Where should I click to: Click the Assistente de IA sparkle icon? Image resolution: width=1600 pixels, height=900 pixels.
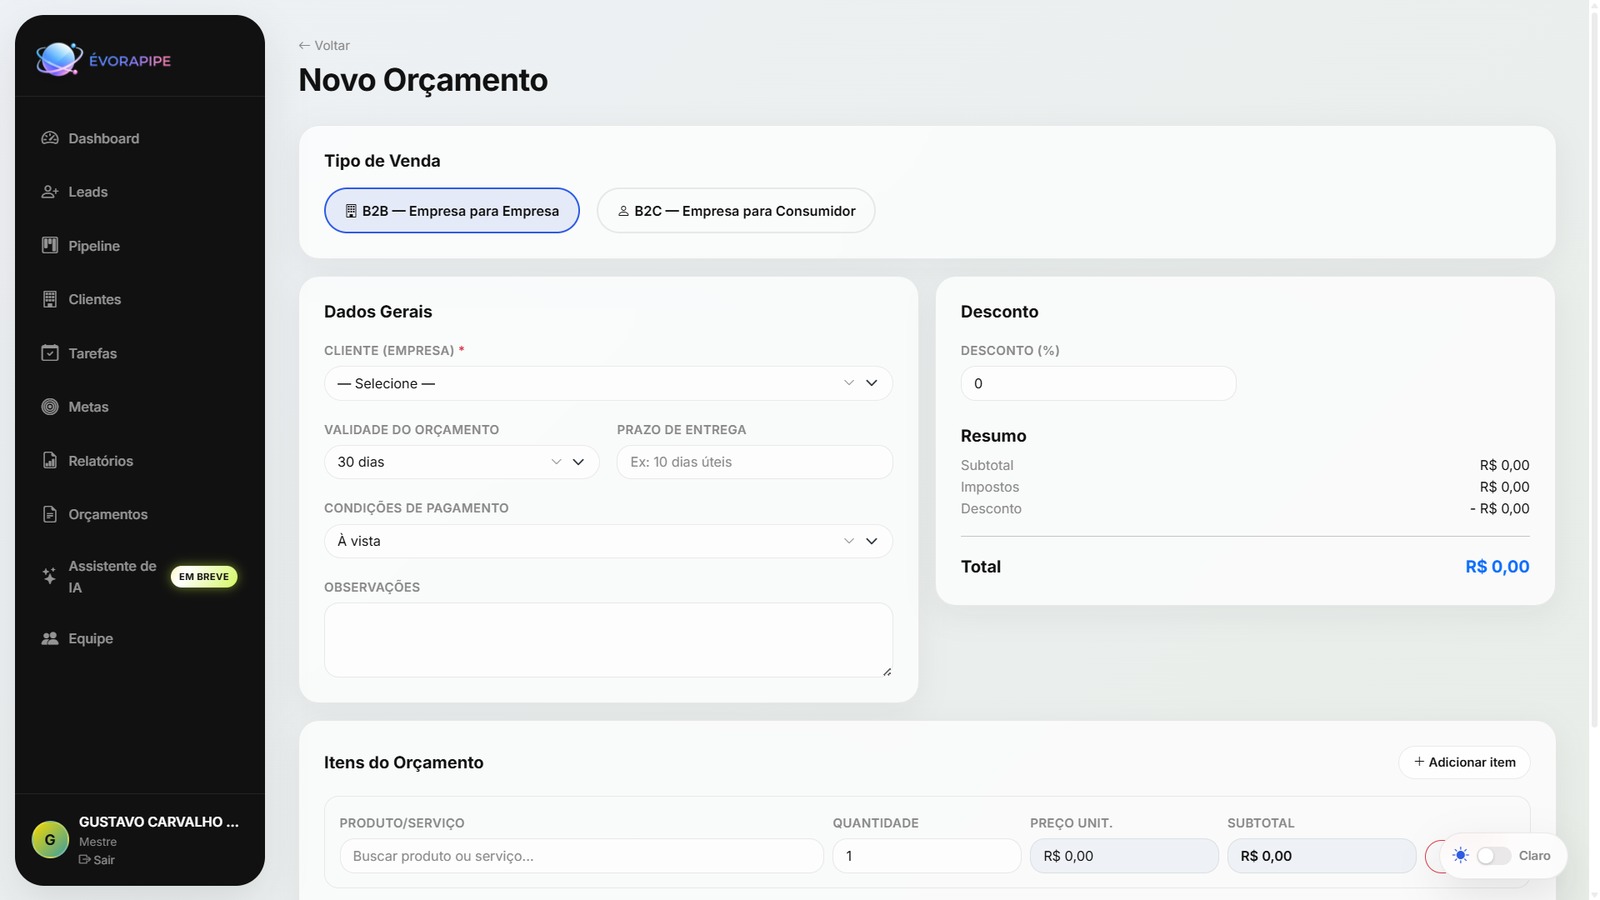tap(50, 576)
